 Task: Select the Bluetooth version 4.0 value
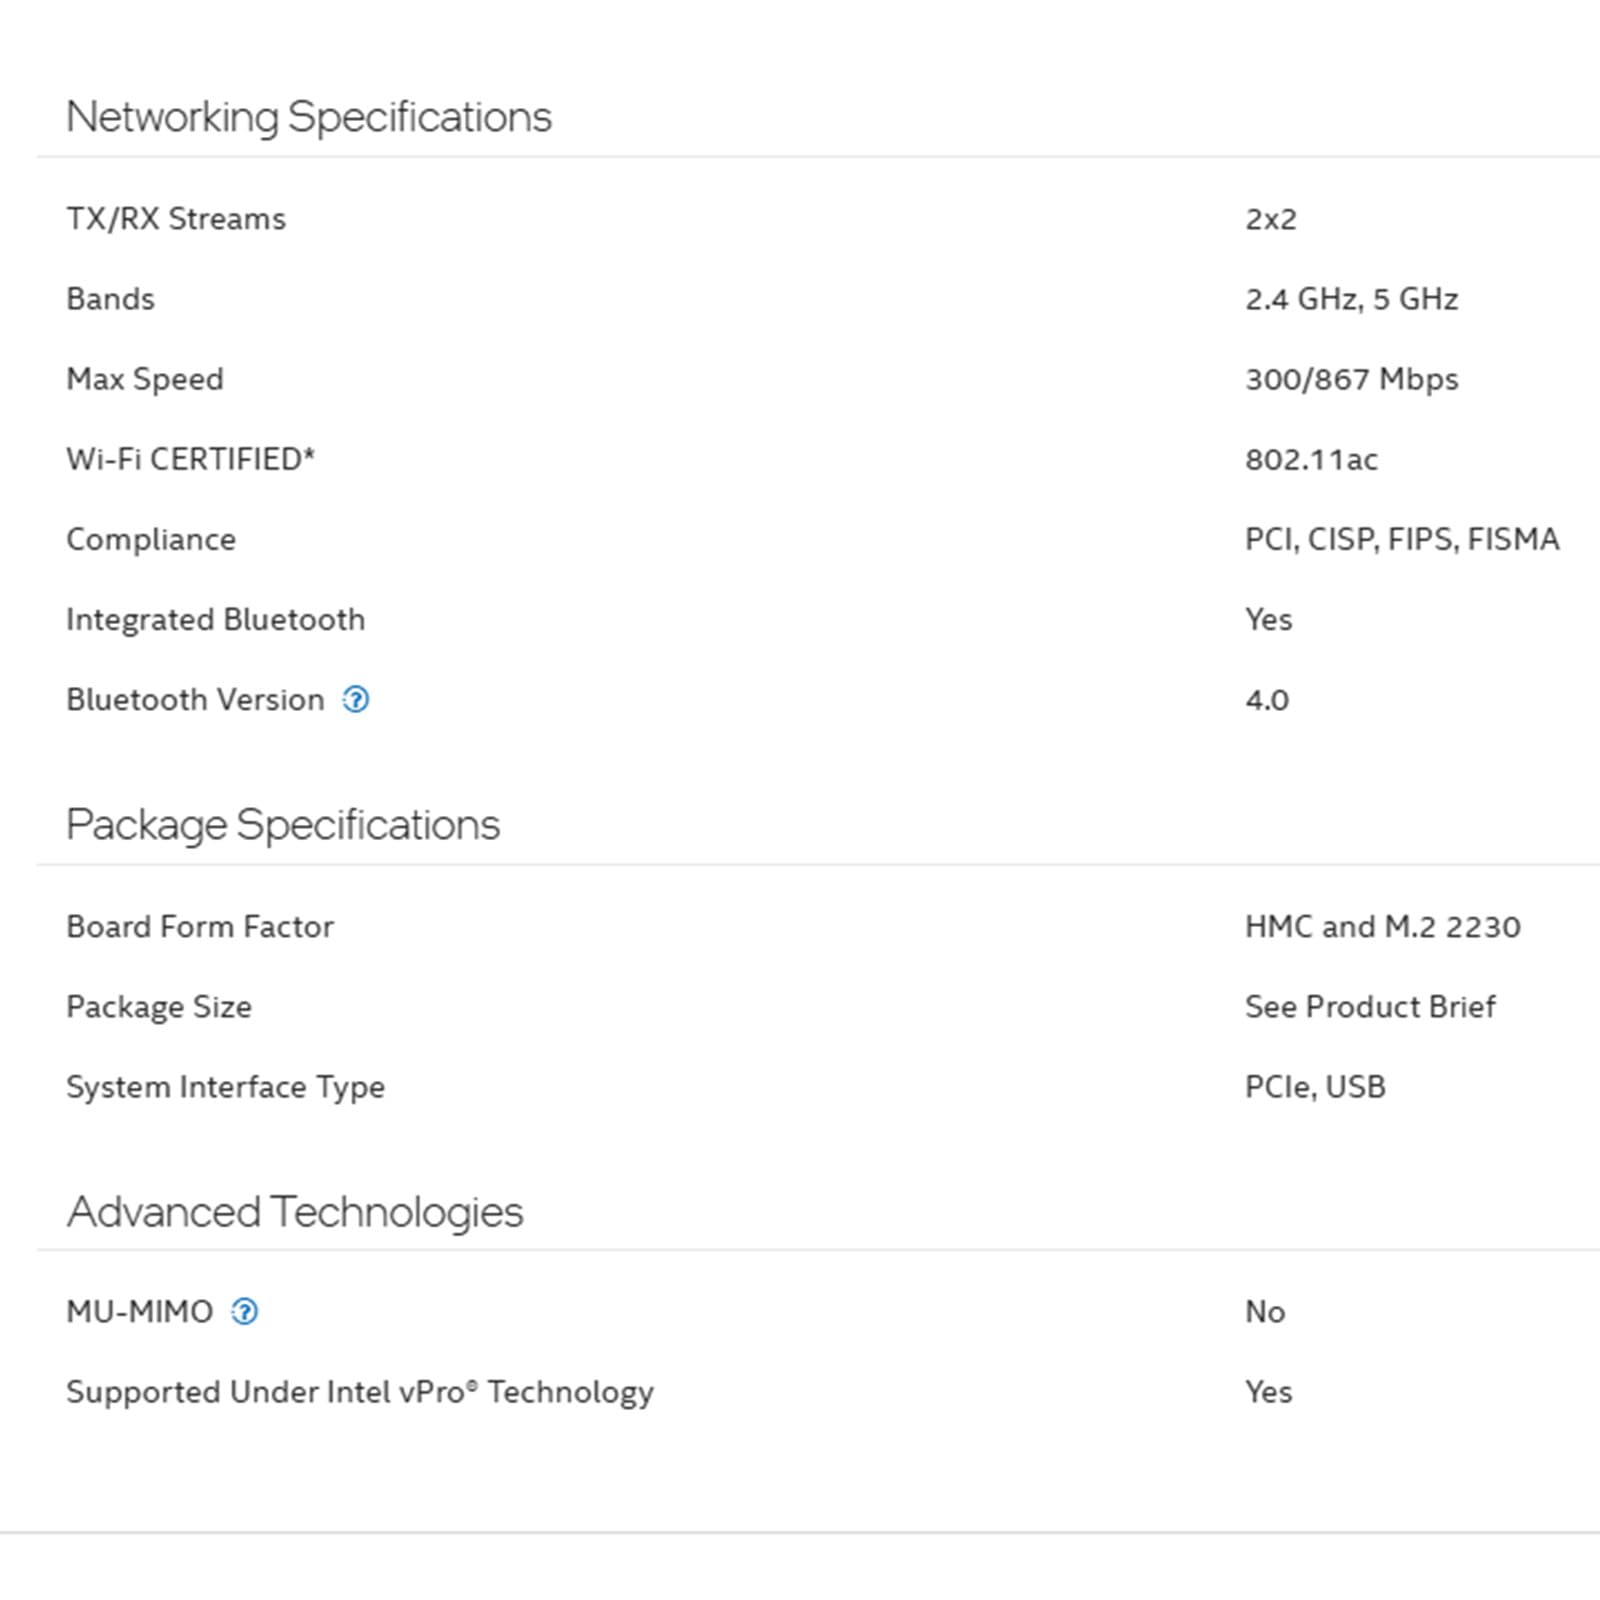click(1267, 700)
